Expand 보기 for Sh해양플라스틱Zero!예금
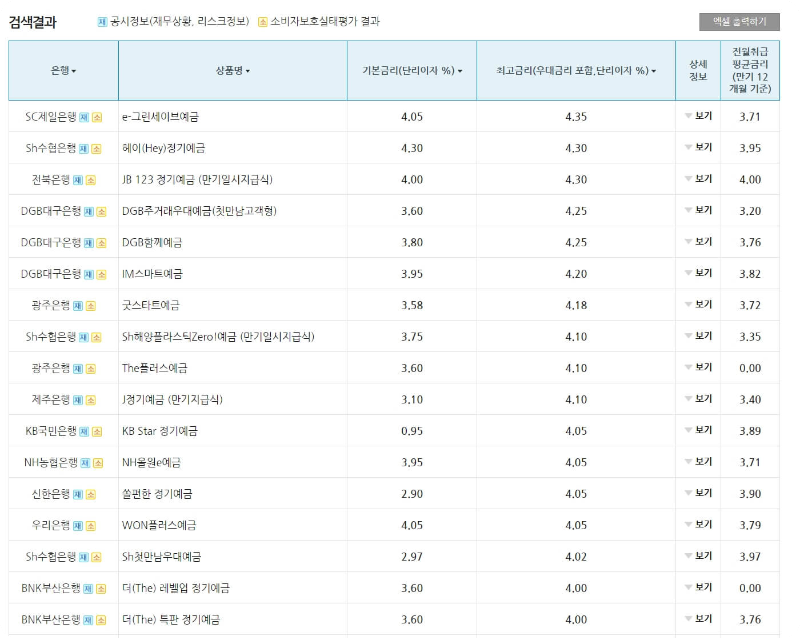 (698, 336)
